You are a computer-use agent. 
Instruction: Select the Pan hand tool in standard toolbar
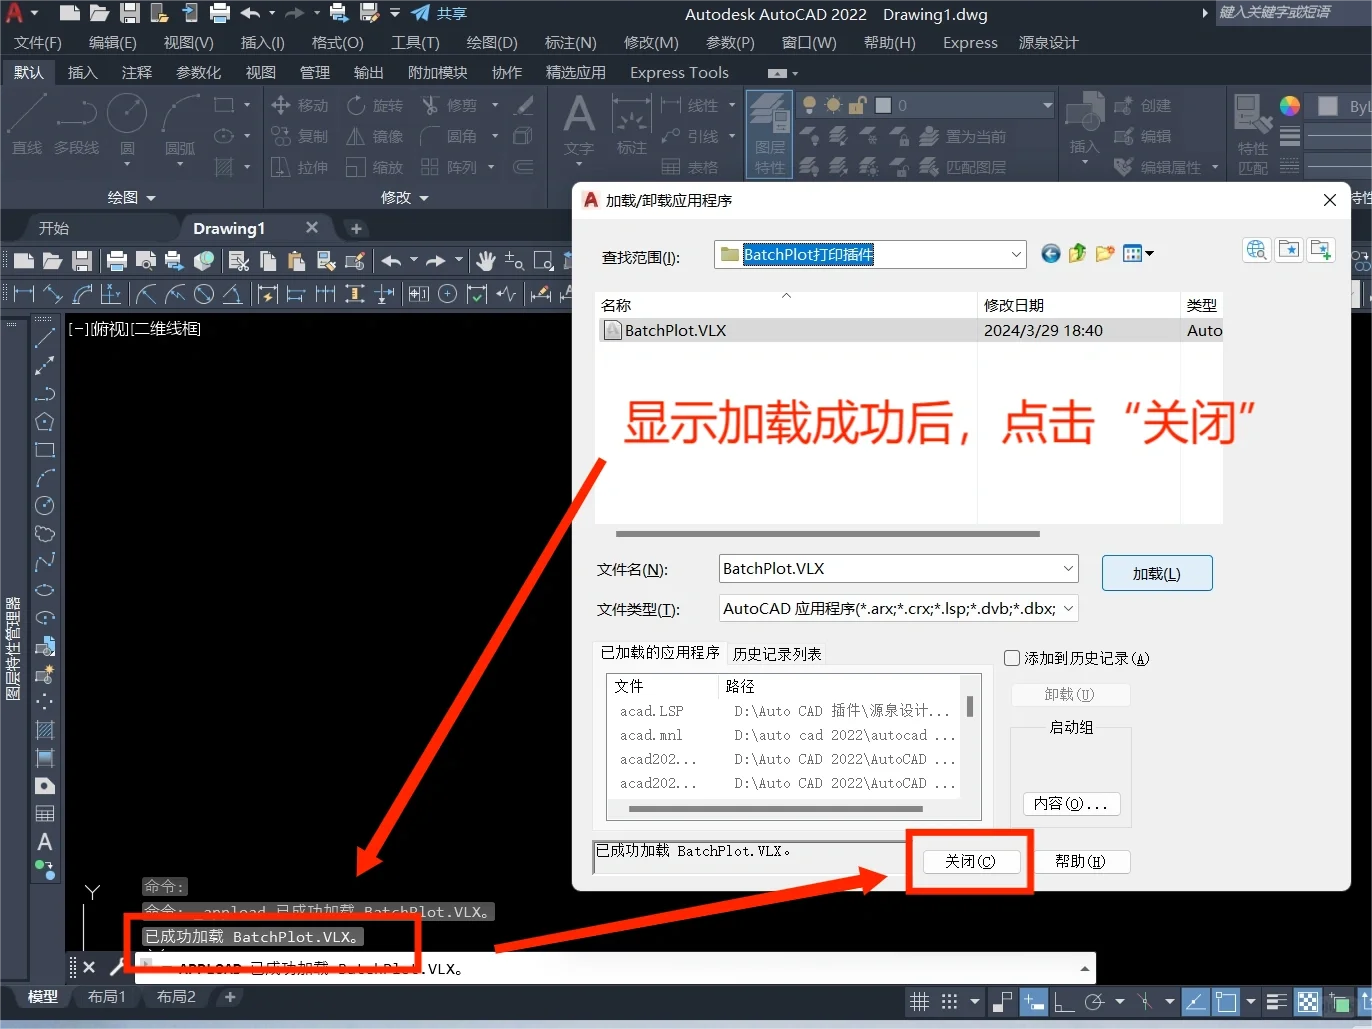point(486,261)
